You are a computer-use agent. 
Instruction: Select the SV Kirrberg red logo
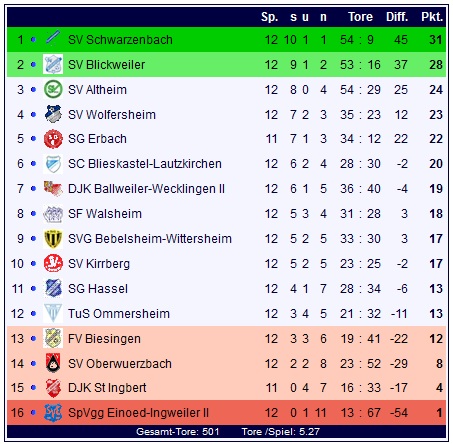[53, 263]
